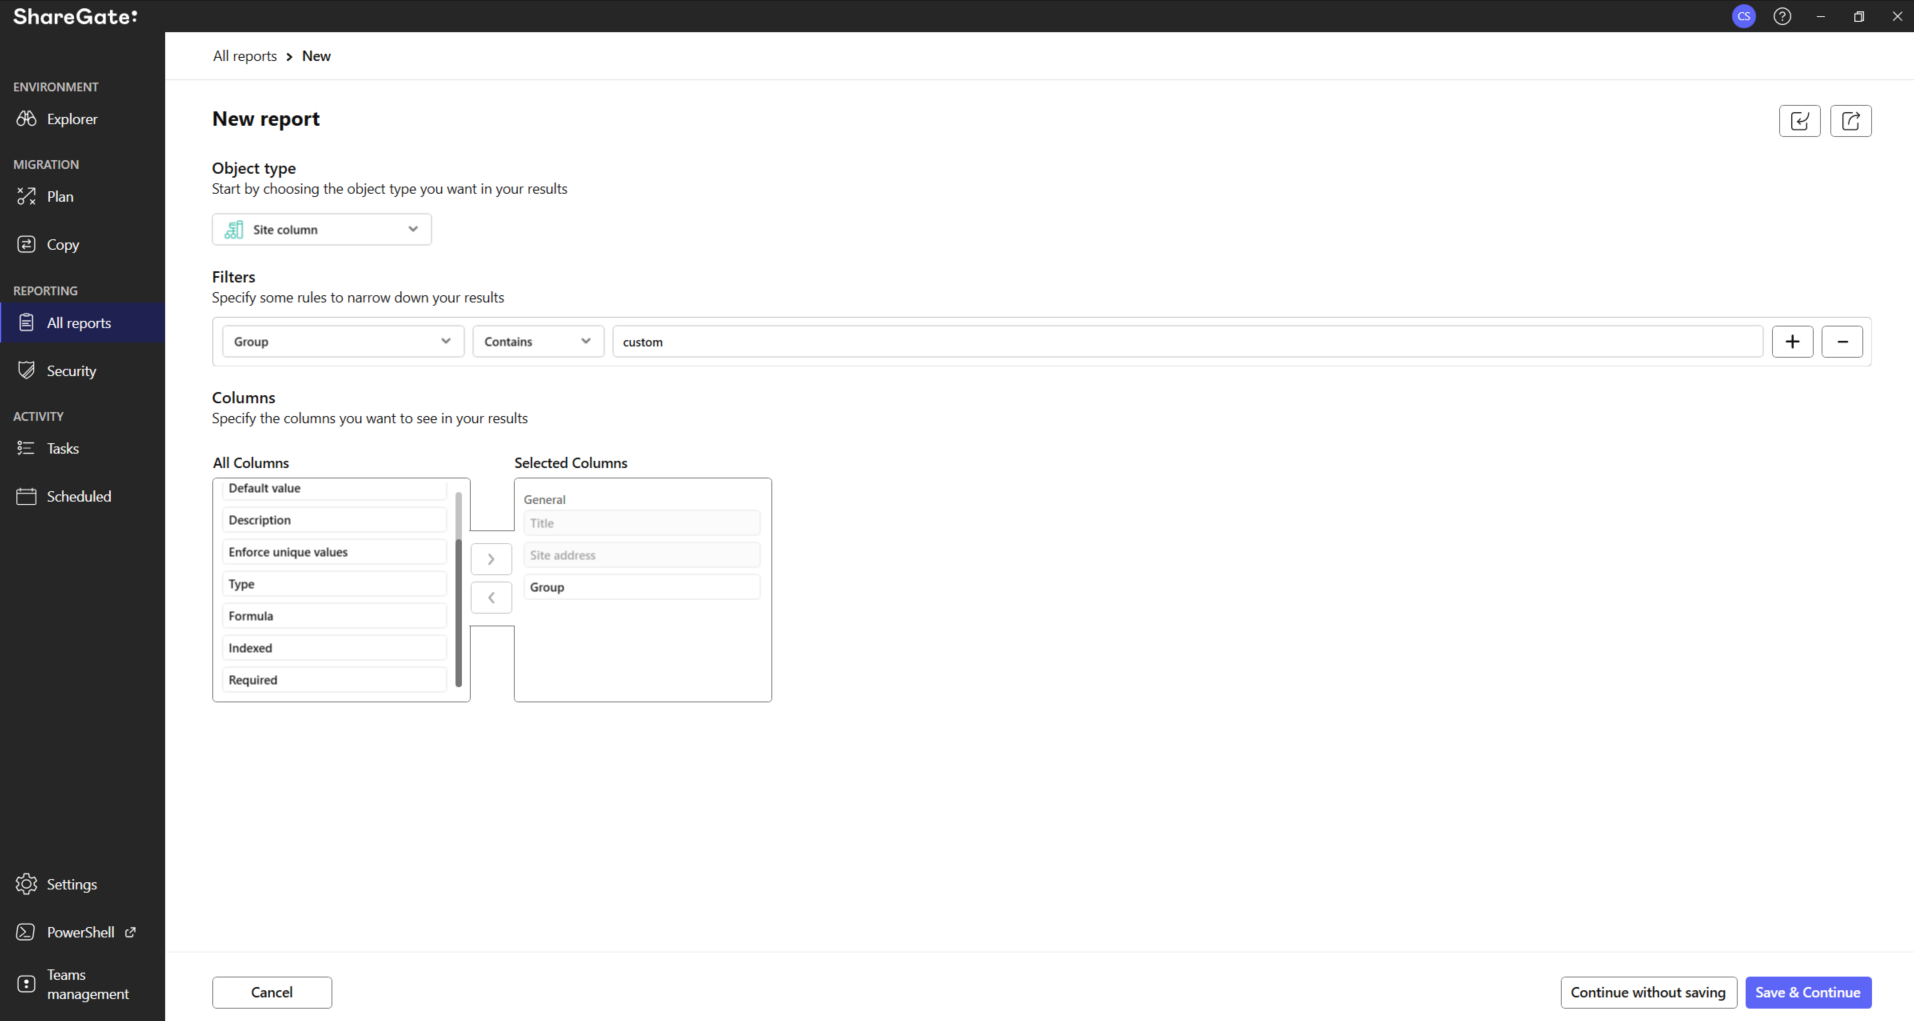Select Enforce unique values in All Columns

click(x=334, y=552)
